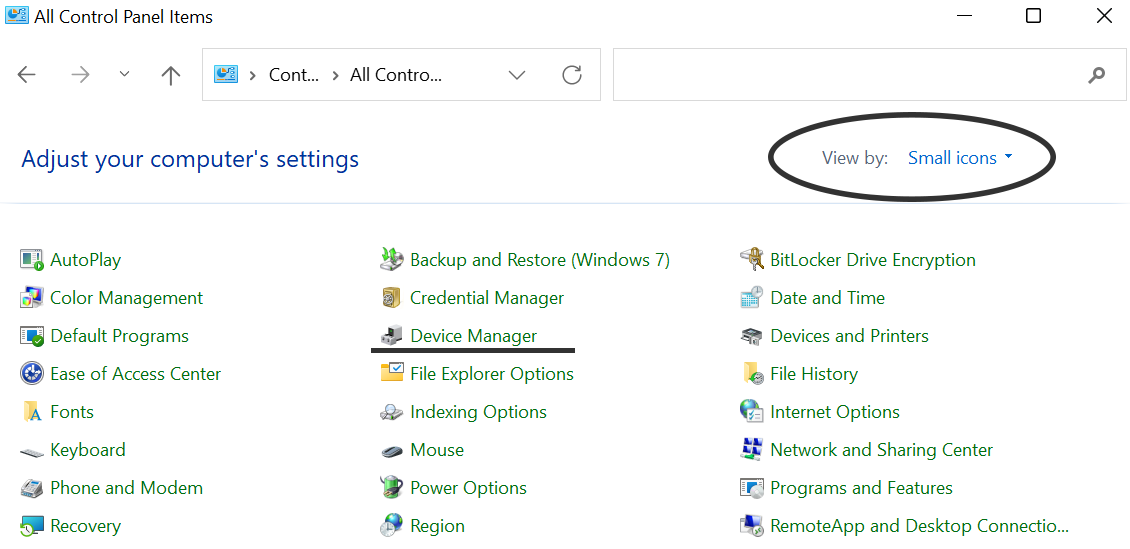This screenshot has width=1130, height=549.
Task: Open the Keyboard settings link
Action: pos(88,450)
